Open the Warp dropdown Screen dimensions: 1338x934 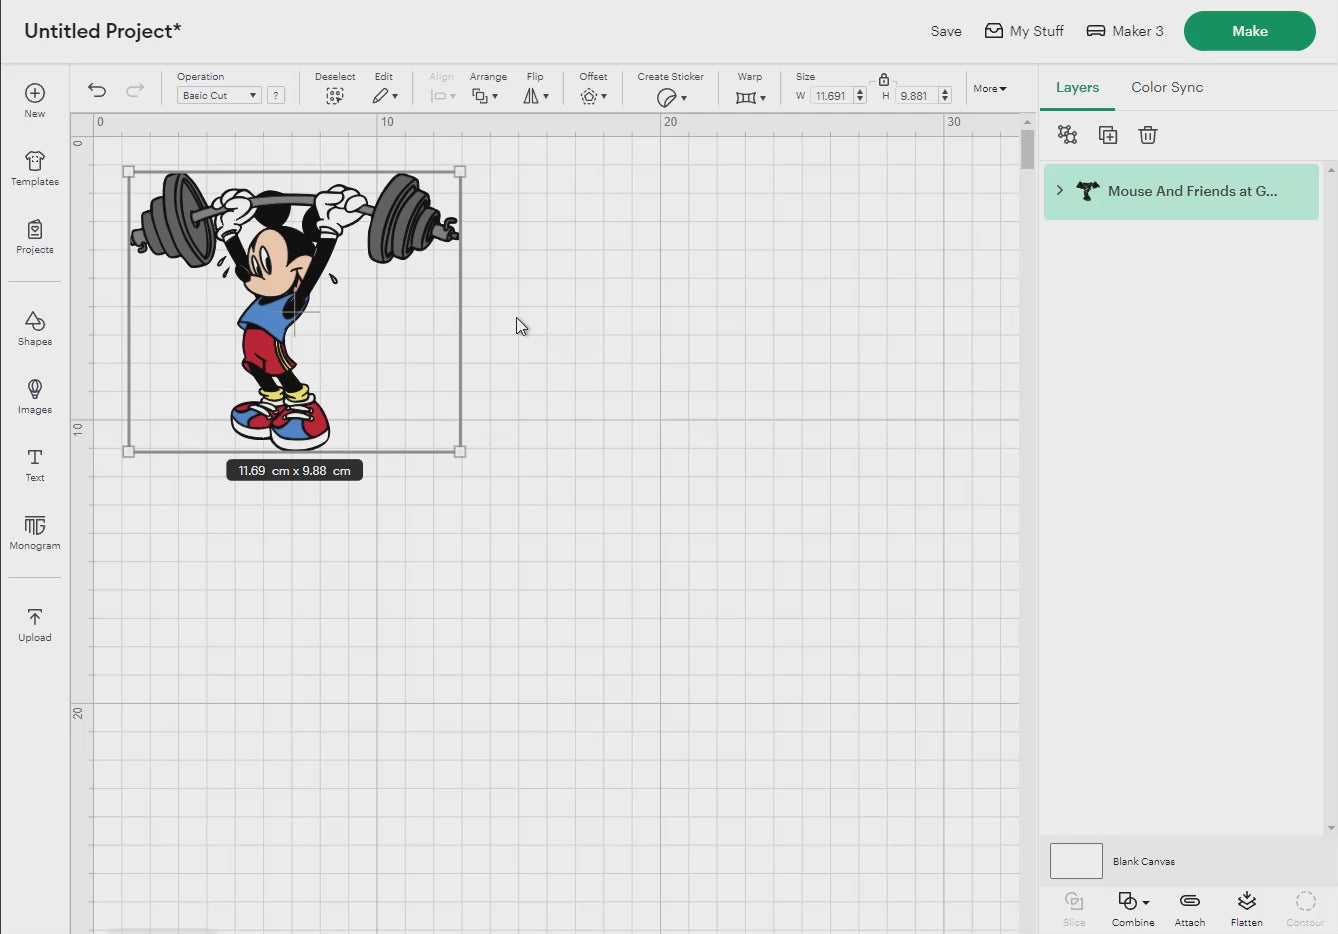click(x=750, y=97)
